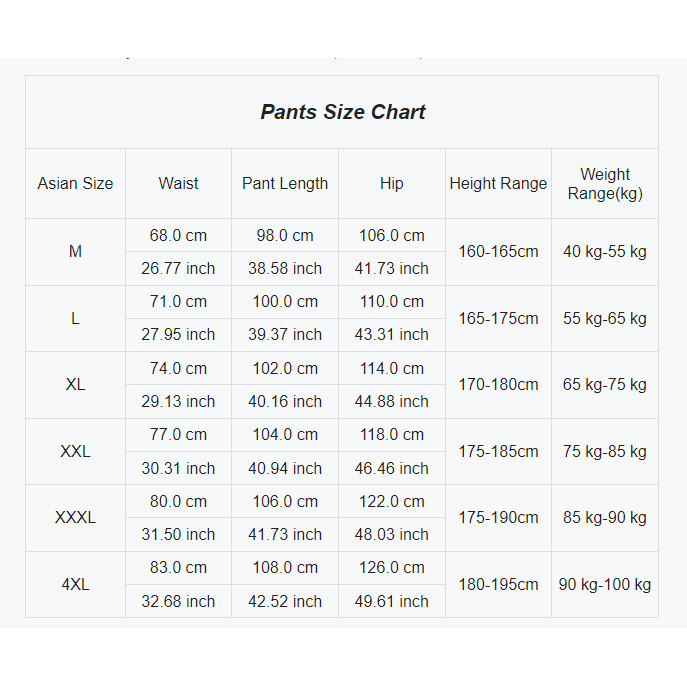Click the 90 kg-100 kg weight cell
Viewport: 687px width, 687px height.
(x=605, y=584)
